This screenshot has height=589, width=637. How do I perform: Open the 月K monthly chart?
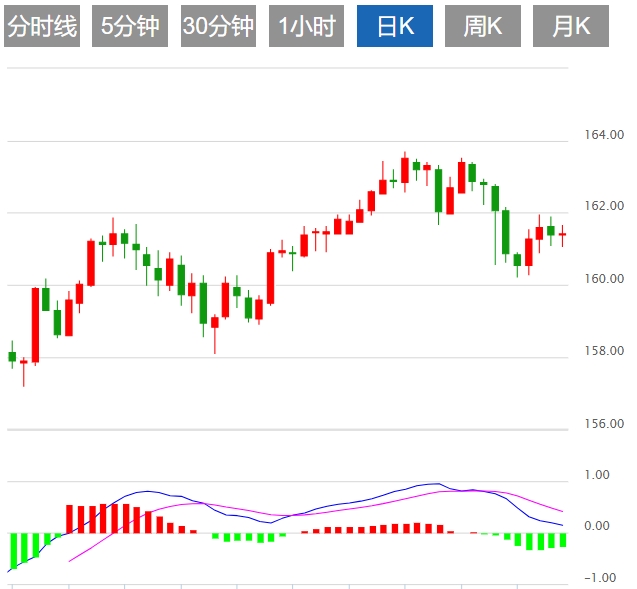pyautogui.click(x=571, y=27)
